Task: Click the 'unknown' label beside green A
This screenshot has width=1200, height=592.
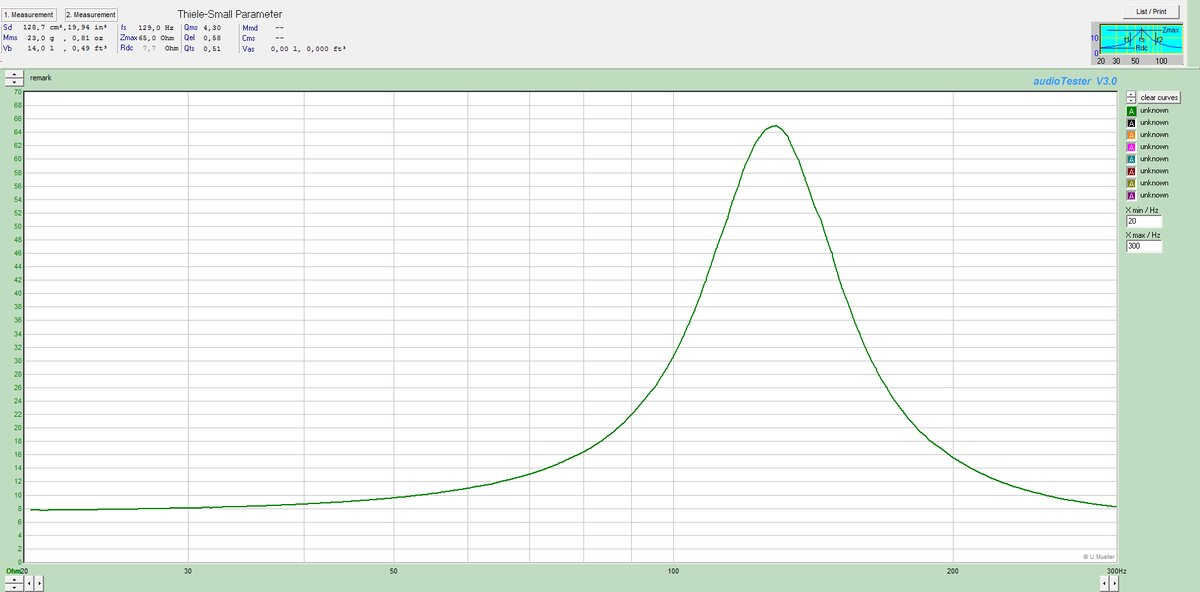Action: [x=1154, y=110]
